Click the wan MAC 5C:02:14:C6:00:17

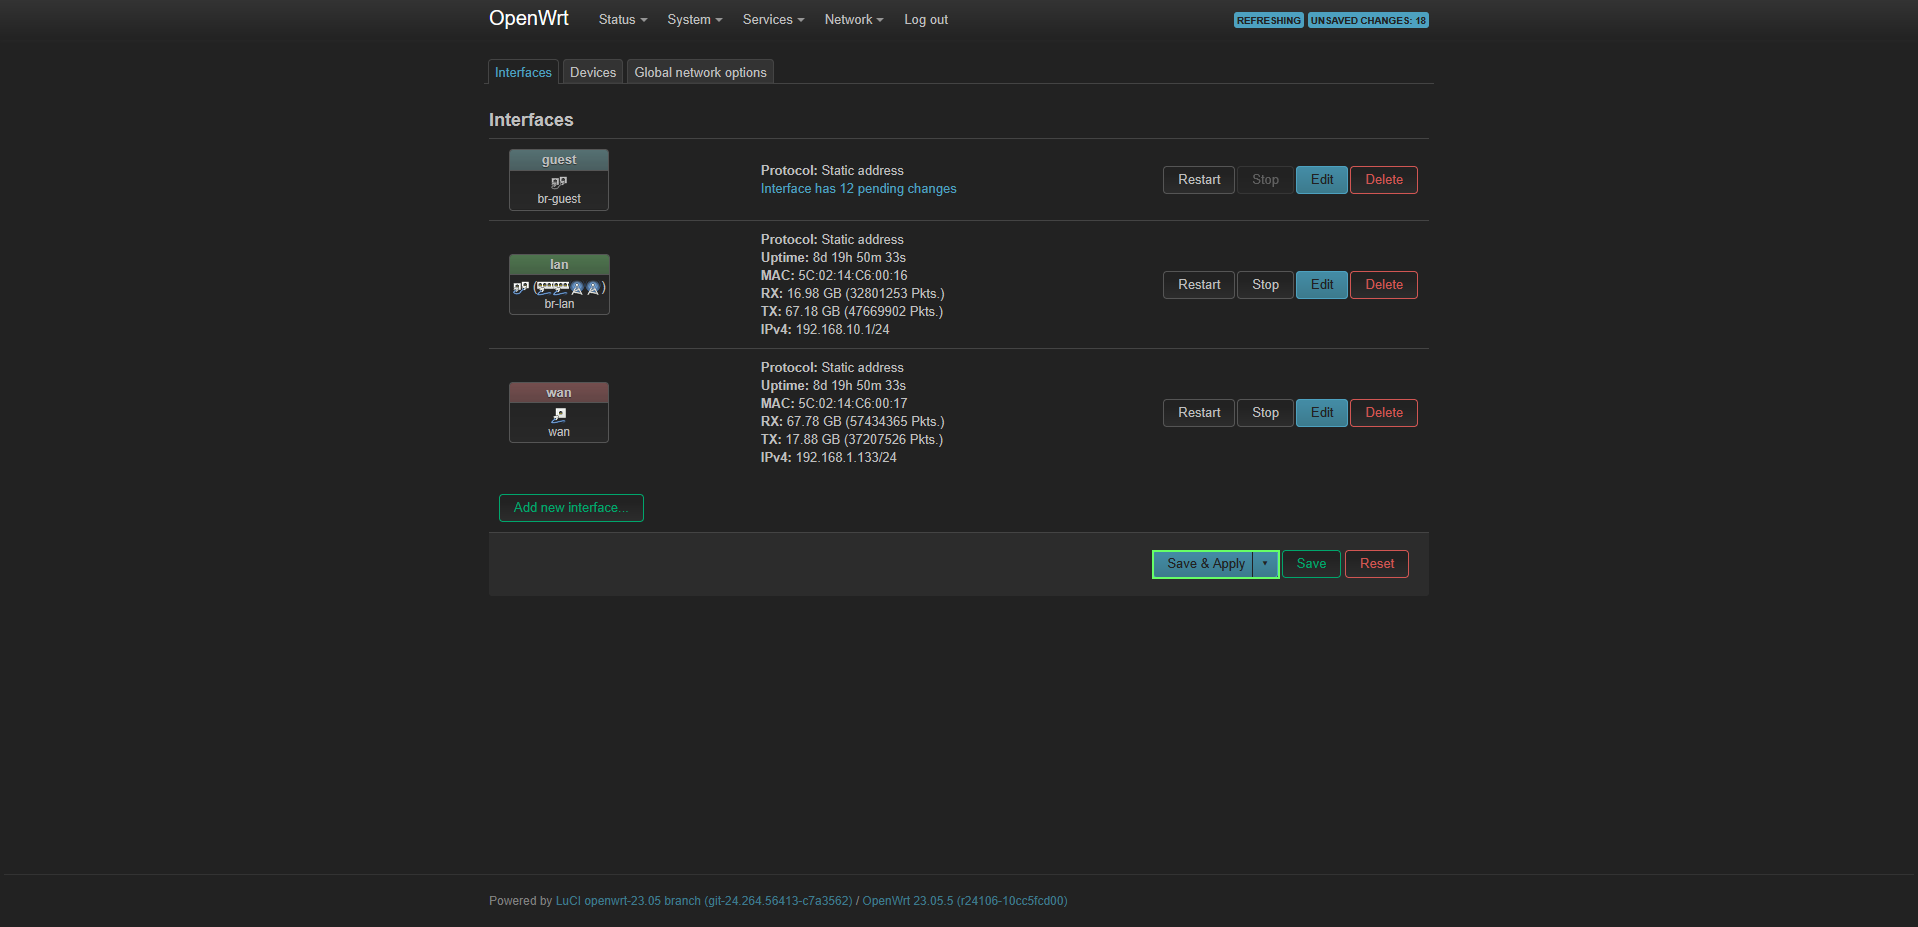coord(853,404)
